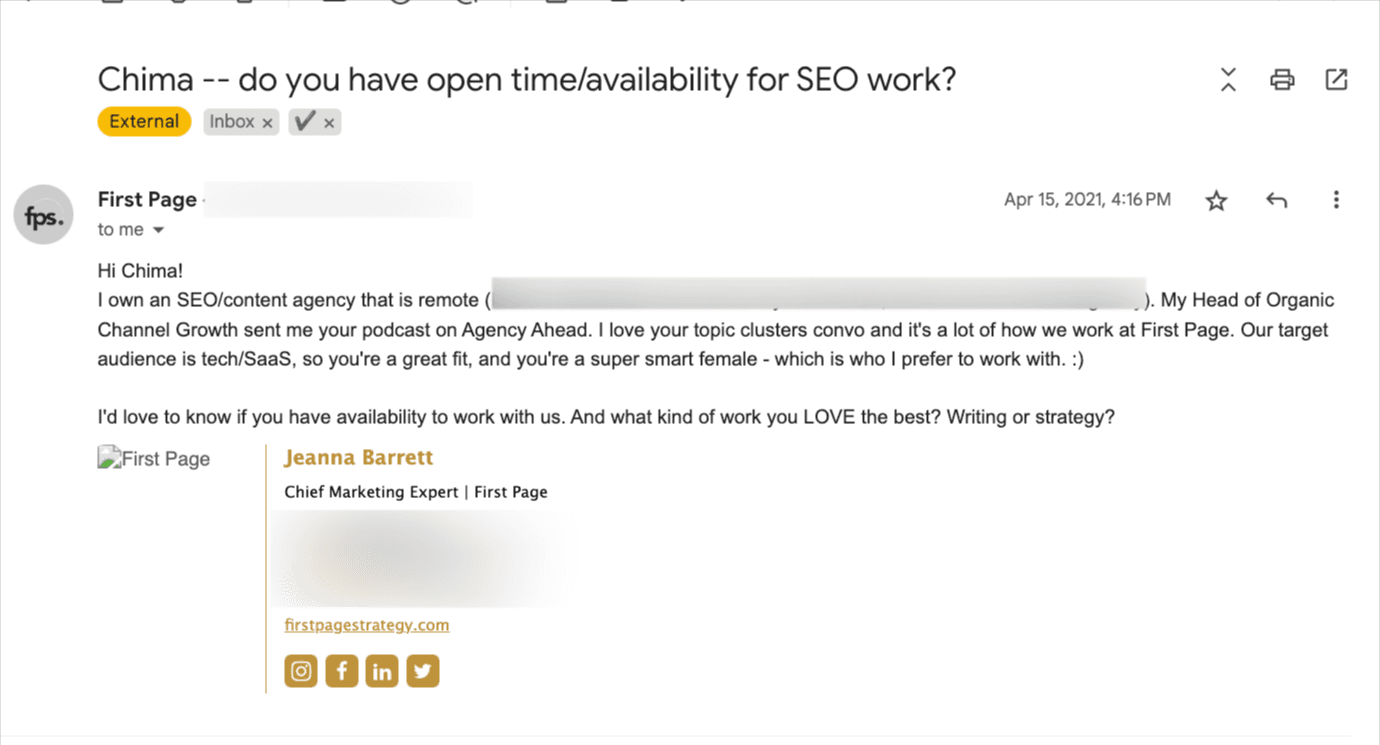1380x745 pixels.
Task: Select the First Page sender name
Action: coord(146,199)
